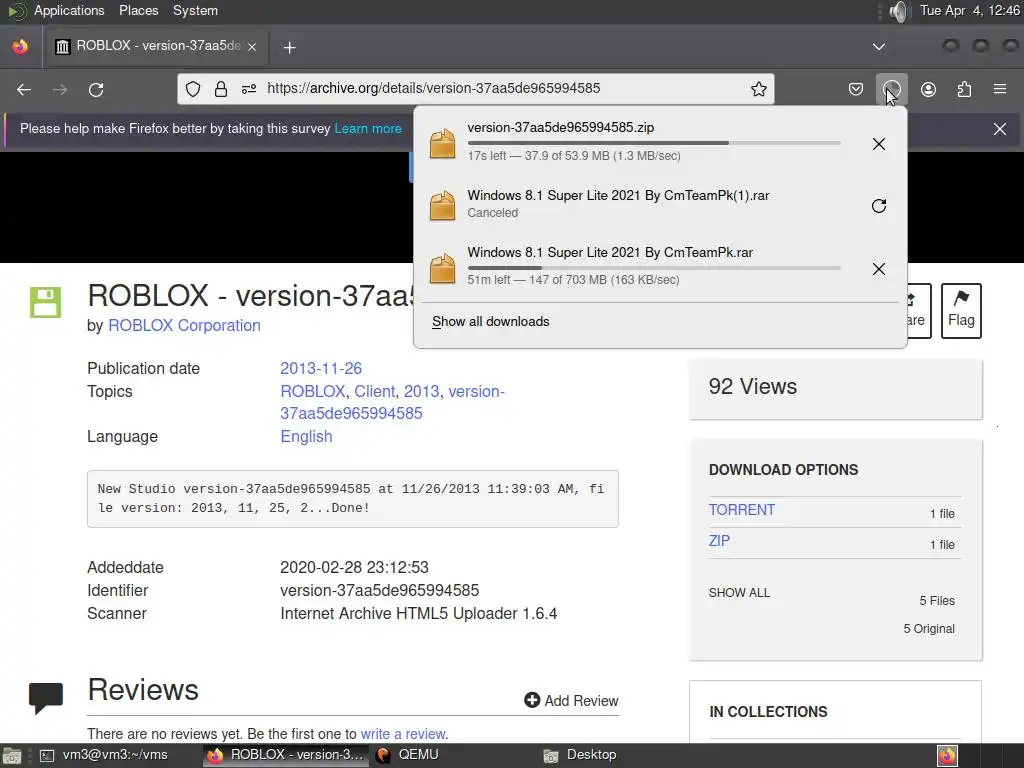Expand the list all tabs chevron
Viewport: 1024px width, 768px height.
click(879, 46)
